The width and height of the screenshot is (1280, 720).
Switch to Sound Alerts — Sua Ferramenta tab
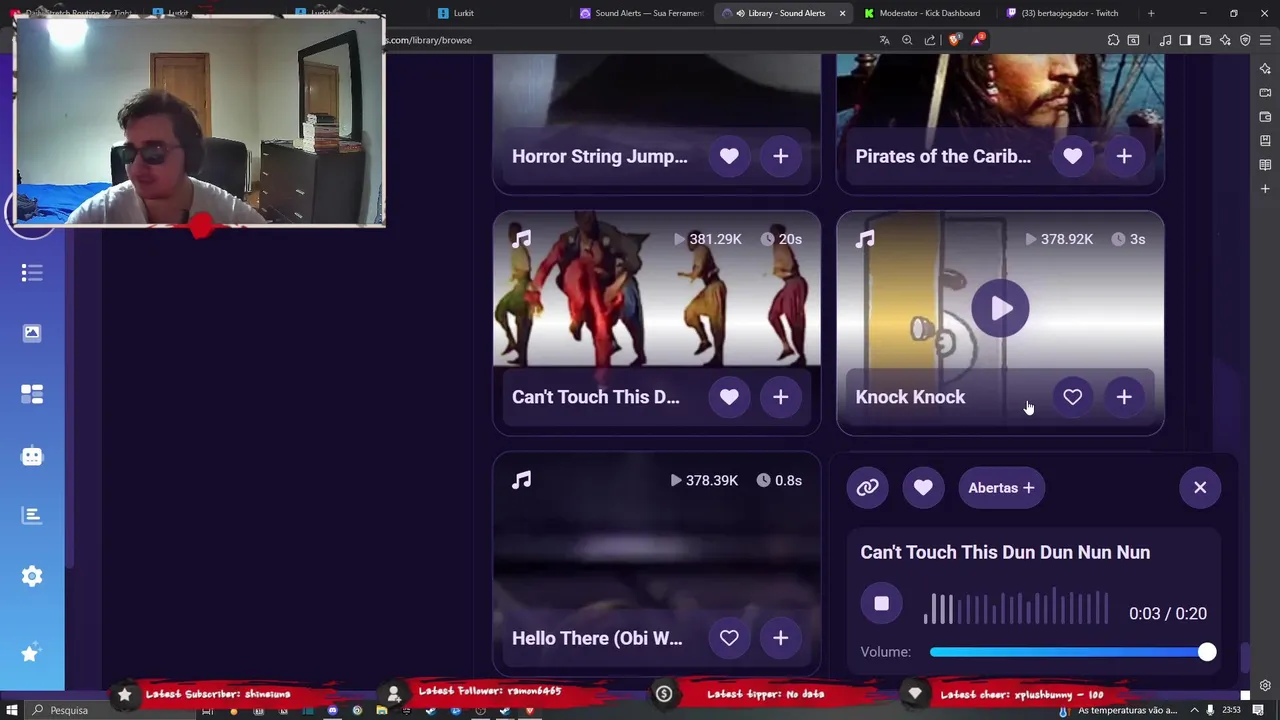(x=640, y=13)
